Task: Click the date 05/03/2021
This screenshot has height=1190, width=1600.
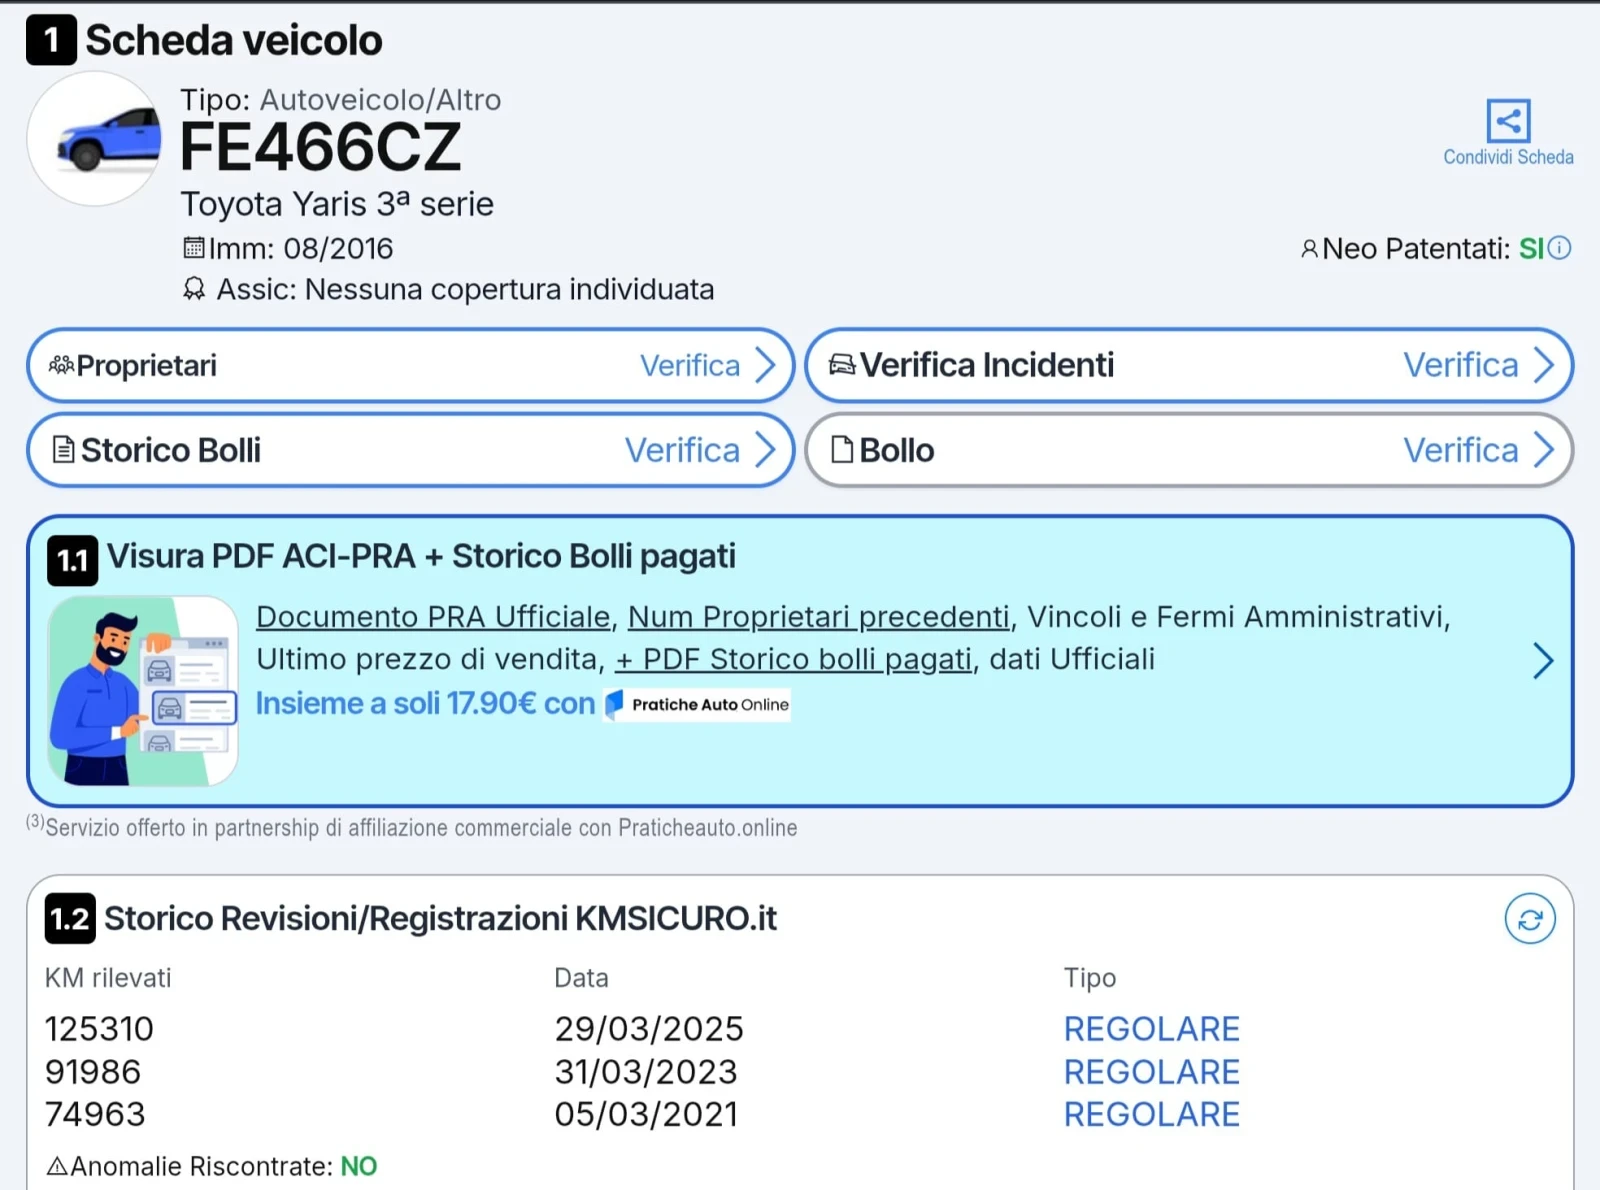Action: [646, 1114]
